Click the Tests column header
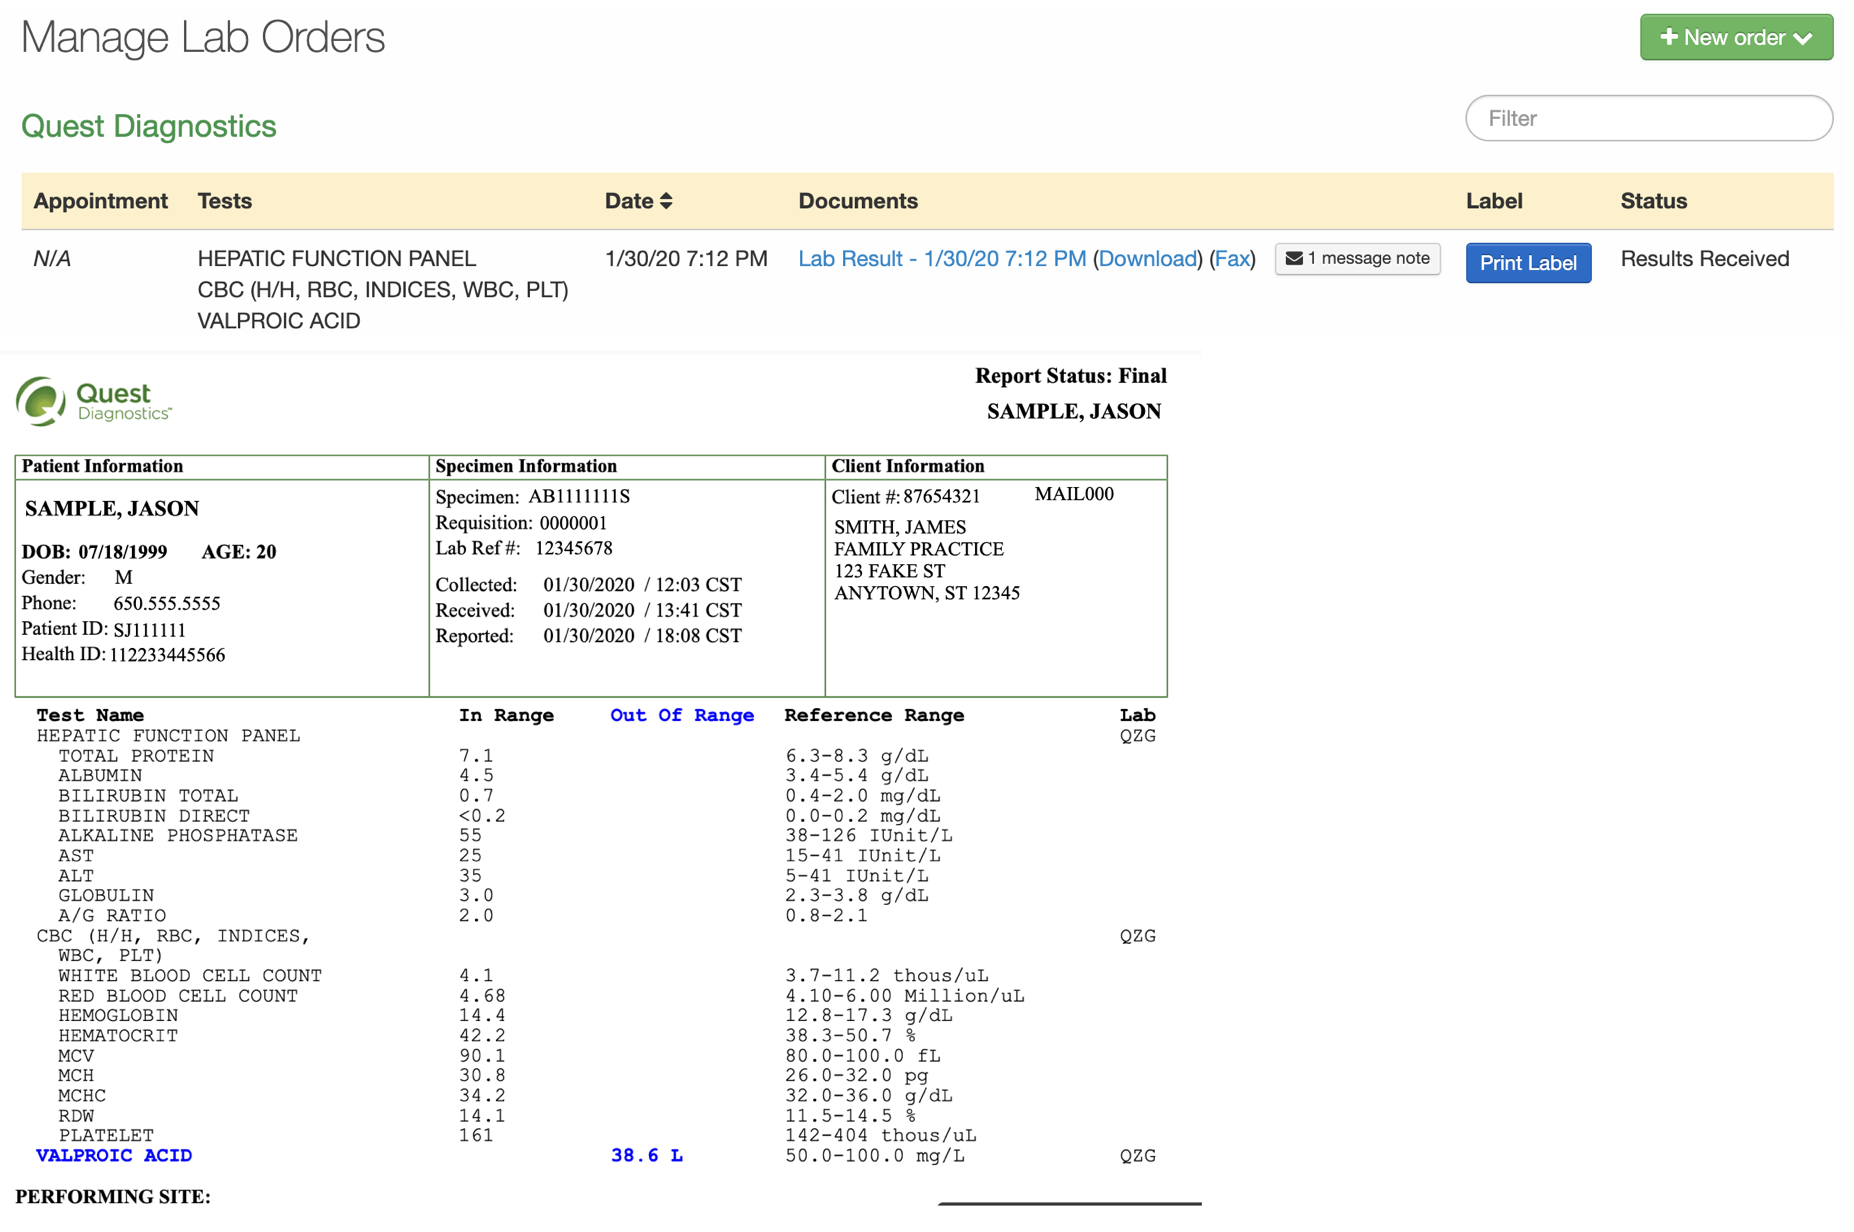This screenshot has height=1232, width=1854. [x=224, y=201]
